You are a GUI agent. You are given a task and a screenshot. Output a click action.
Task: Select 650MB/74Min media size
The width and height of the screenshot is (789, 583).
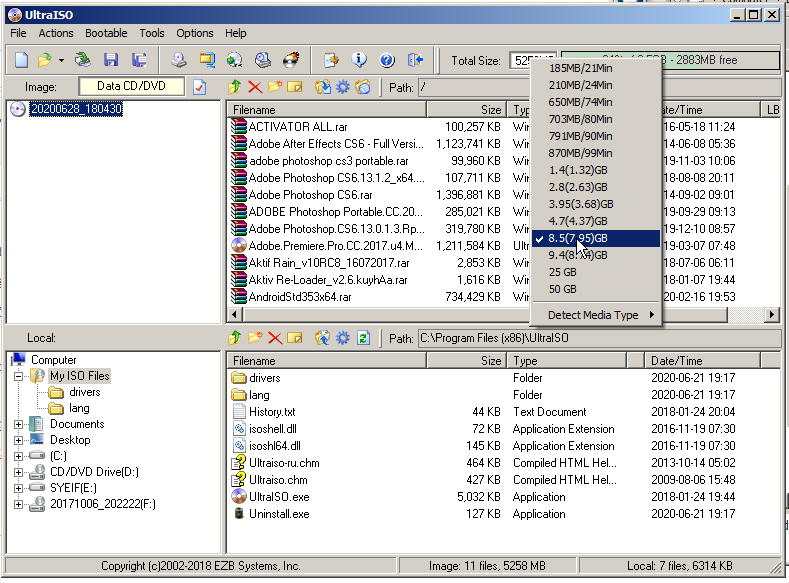pyautogui.click(x=596, y=102)
